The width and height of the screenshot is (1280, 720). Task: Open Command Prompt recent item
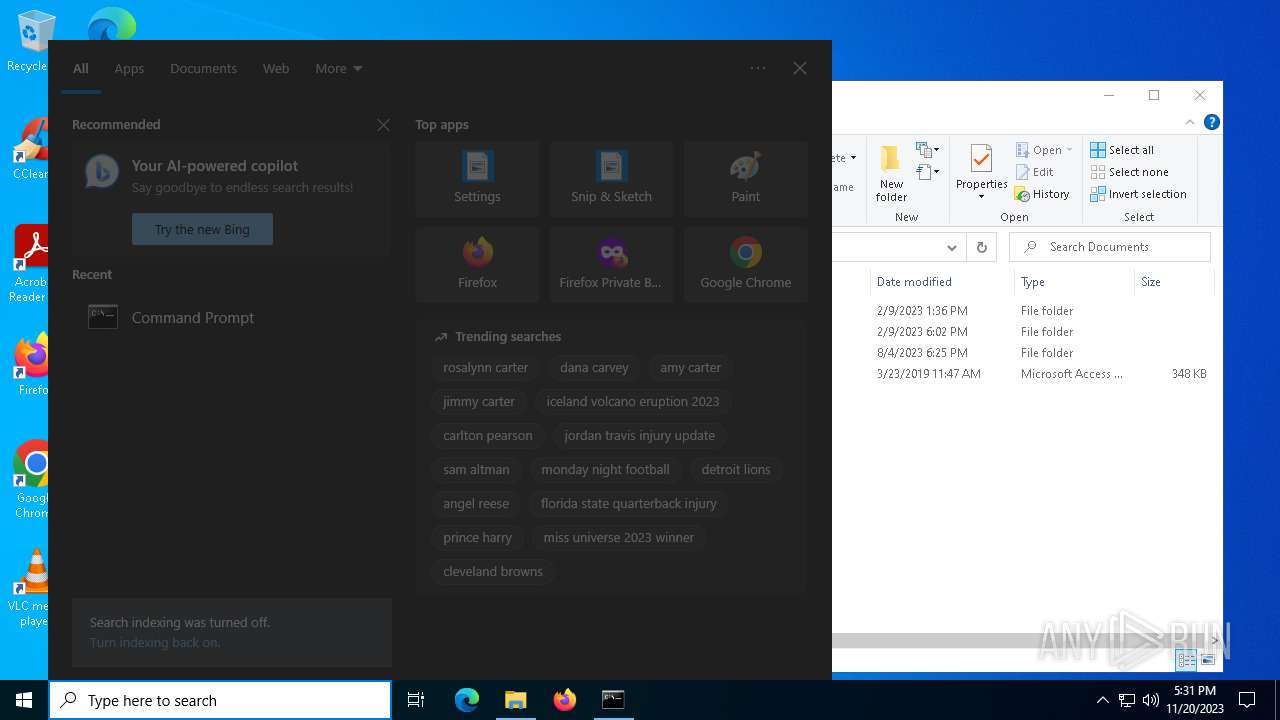(x=231, y=317)
